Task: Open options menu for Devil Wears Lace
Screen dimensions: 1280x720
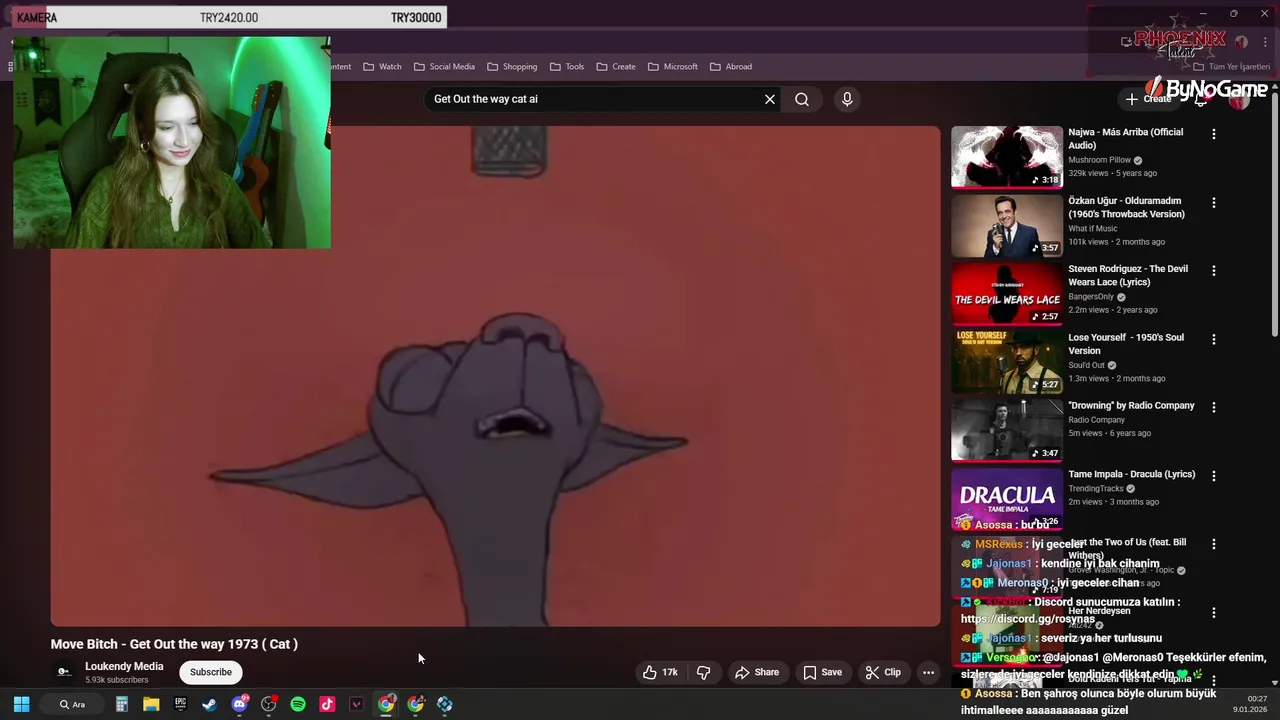Action: pos(1214,271)
